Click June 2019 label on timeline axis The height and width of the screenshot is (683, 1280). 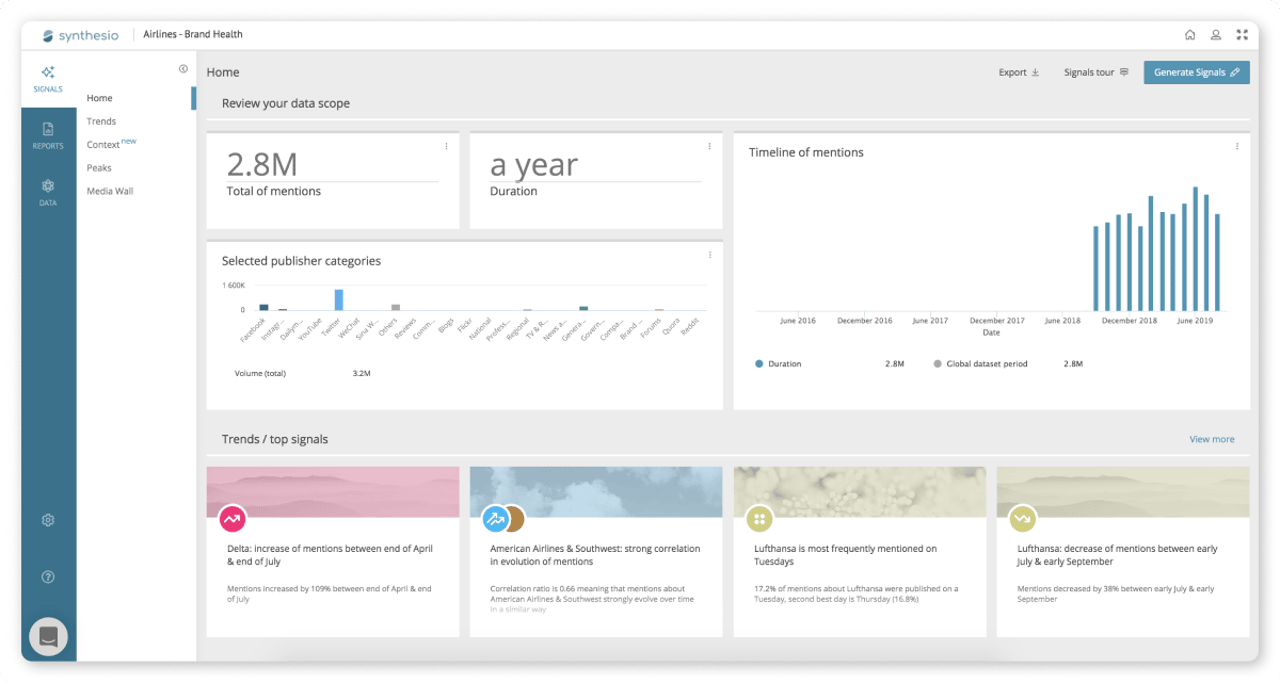pyautogui.click(x=1195, y=321)
